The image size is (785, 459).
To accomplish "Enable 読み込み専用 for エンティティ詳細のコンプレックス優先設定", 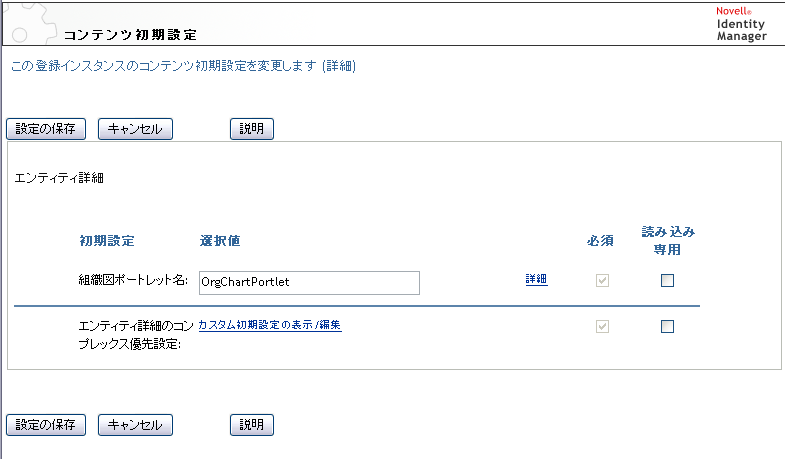I will (x=667, y=326).
